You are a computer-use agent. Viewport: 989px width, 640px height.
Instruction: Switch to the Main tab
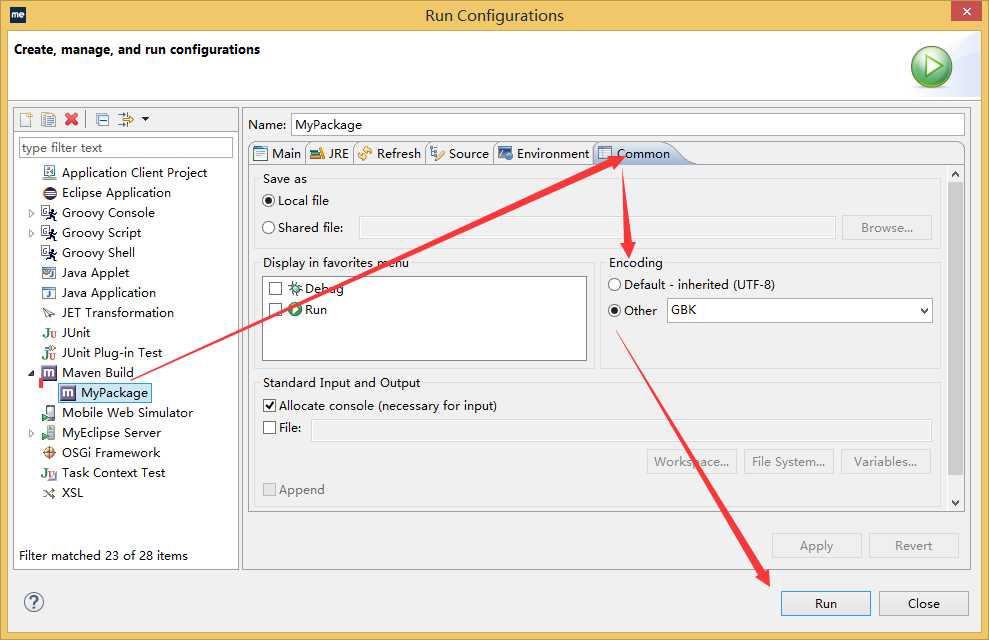point(278,153)
